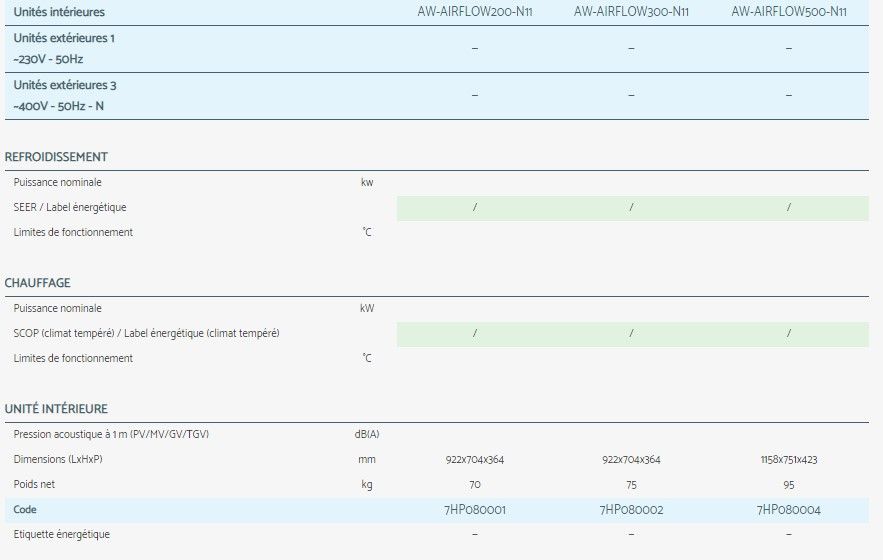Click the 'kW' unit in CHAUFFAGE
The image size is (883, 560).
tap(367, 308)
